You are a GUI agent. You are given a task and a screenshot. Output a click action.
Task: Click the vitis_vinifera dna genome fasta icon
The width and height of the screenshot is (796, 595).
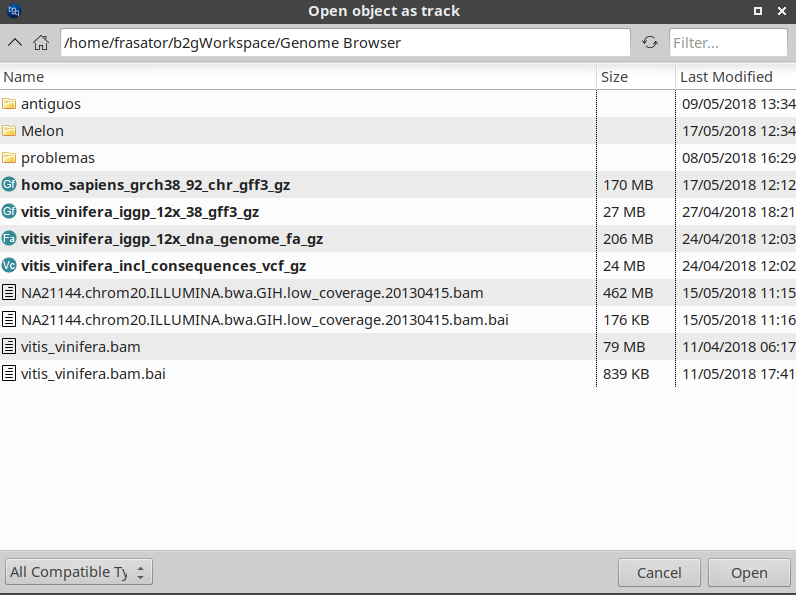10,239
